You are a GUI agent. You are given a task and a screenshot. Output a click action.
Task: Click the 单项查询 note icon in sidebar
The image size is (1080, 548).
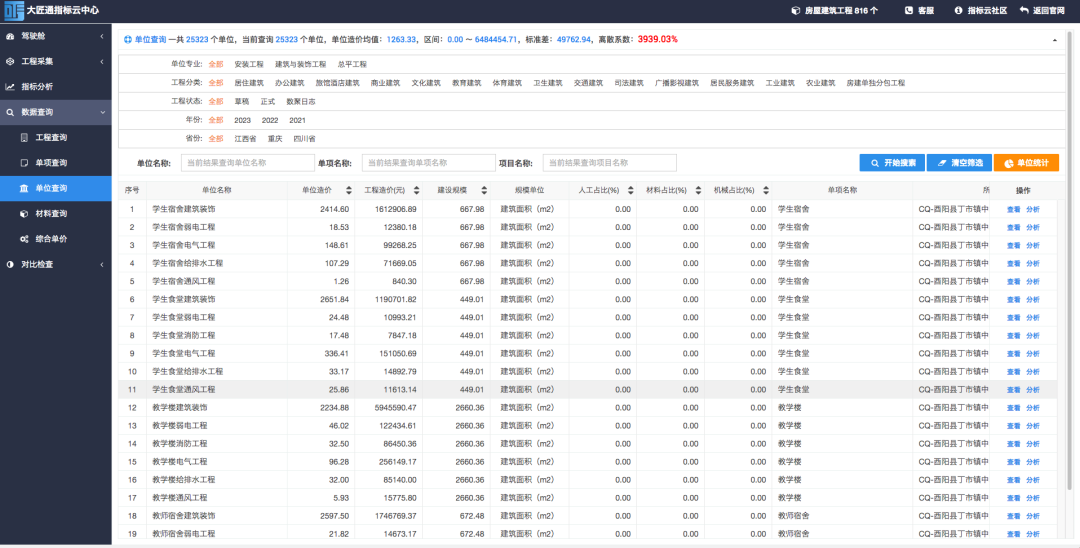24,163
